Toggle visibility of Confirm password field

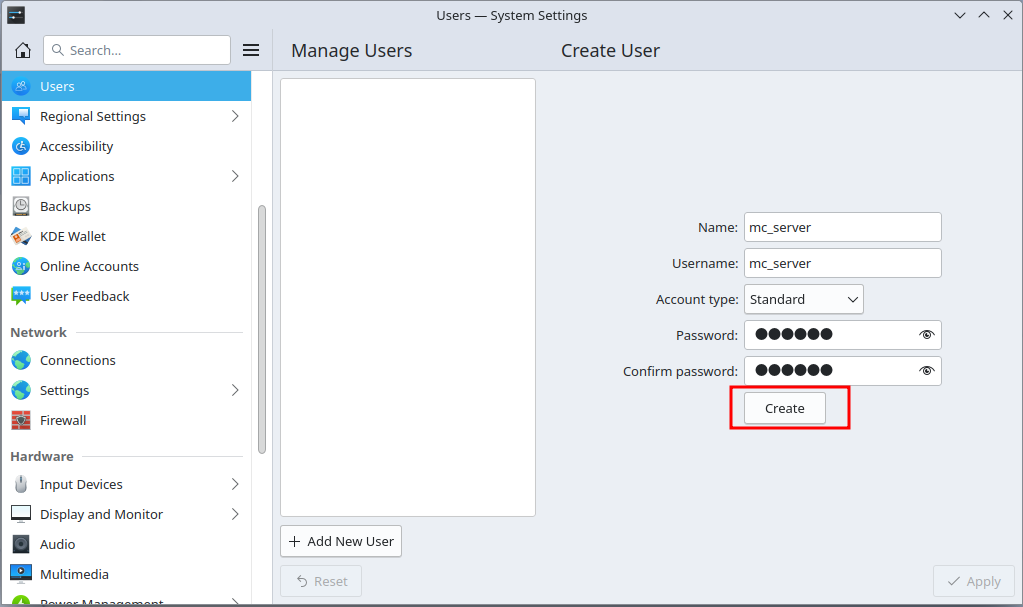926,371
